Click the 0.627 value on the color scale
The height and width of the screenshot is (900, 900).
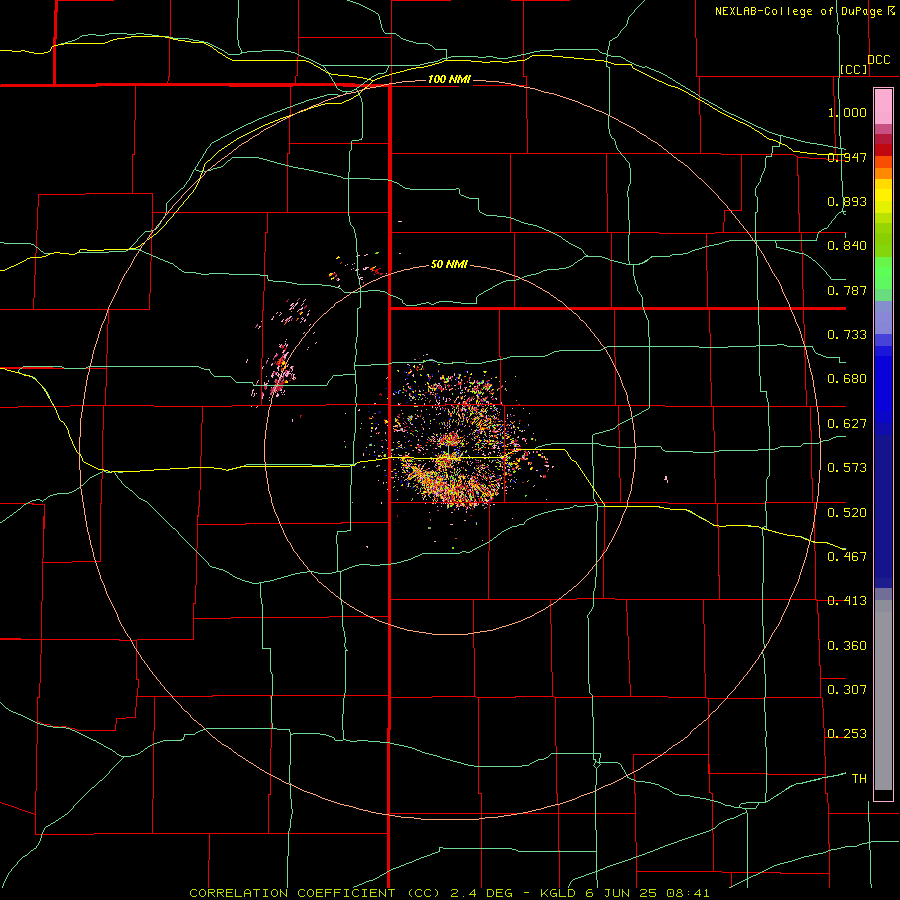click(847, 424)
